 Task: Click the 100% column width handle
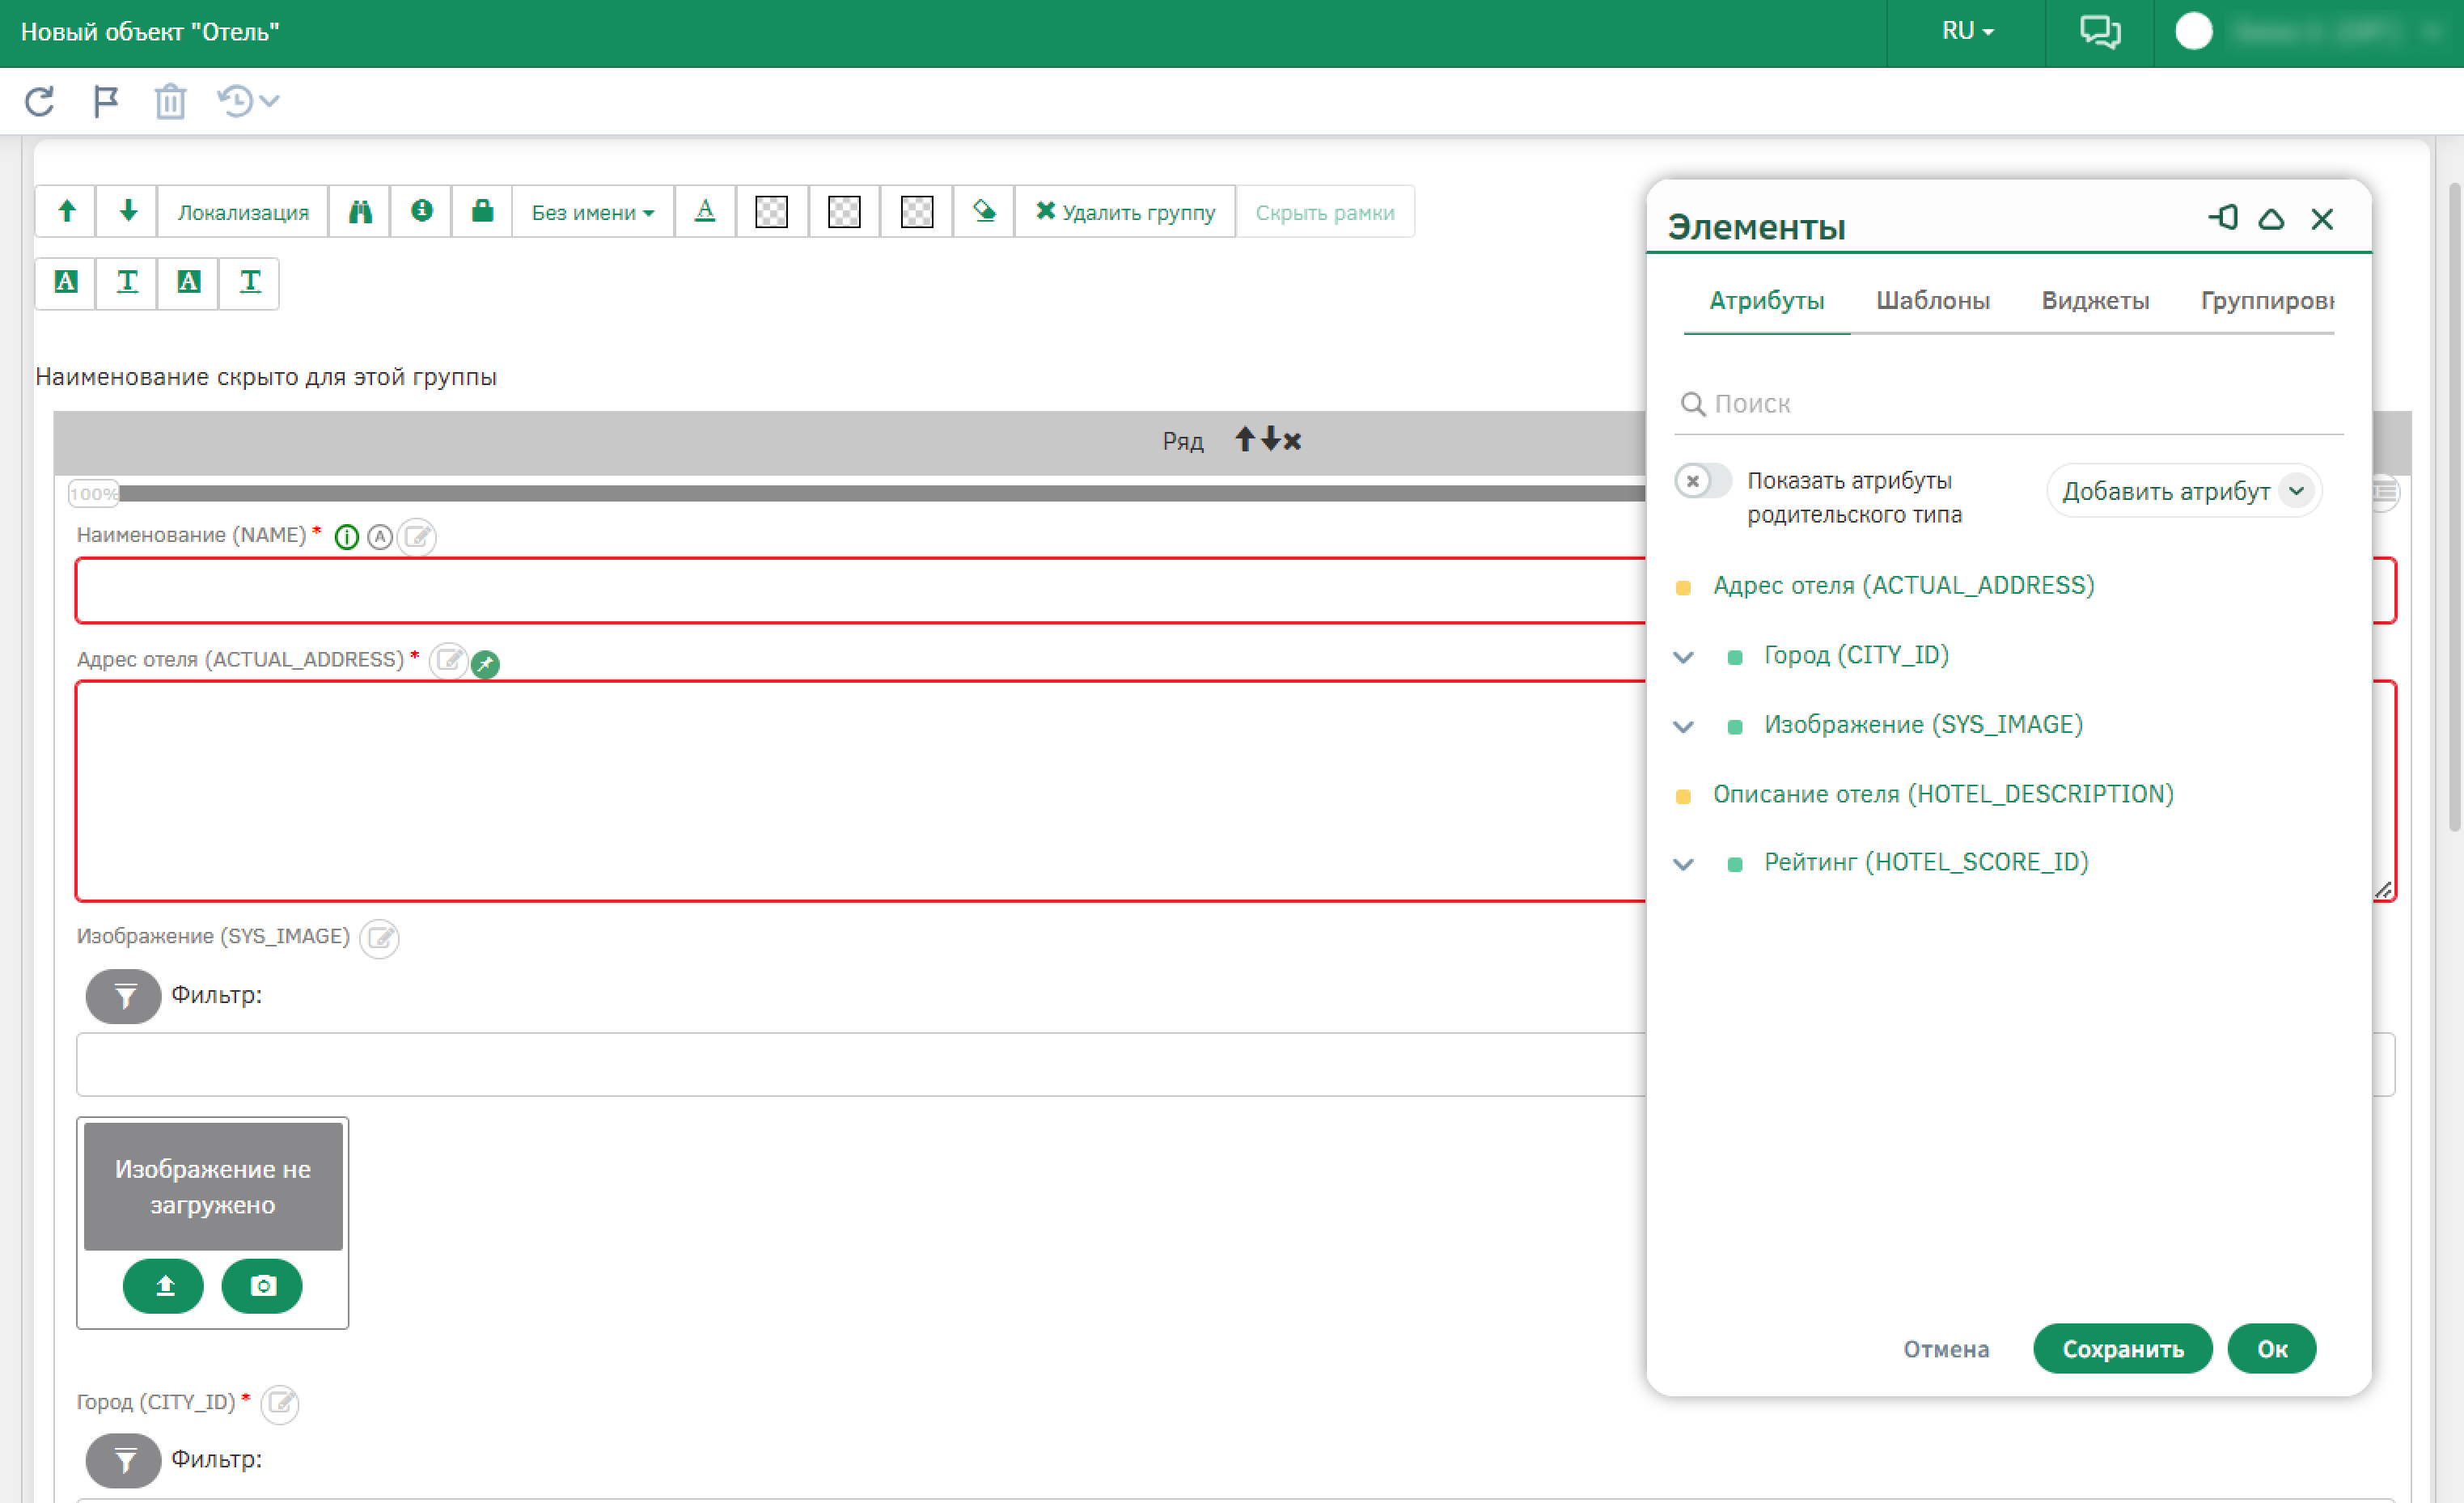pos(93,493)
